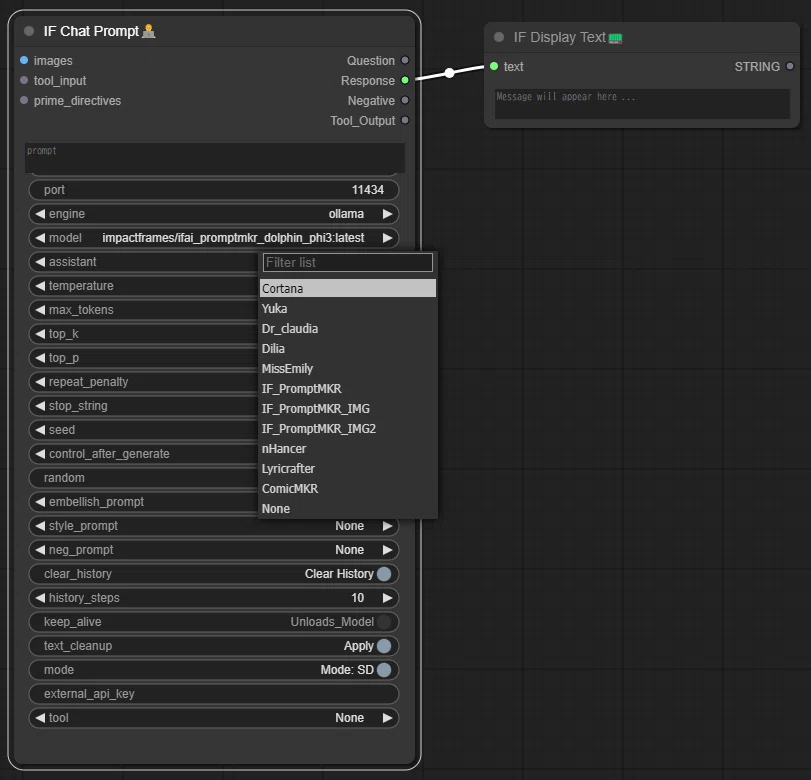Click the STRING output socket

click(789, 66)
